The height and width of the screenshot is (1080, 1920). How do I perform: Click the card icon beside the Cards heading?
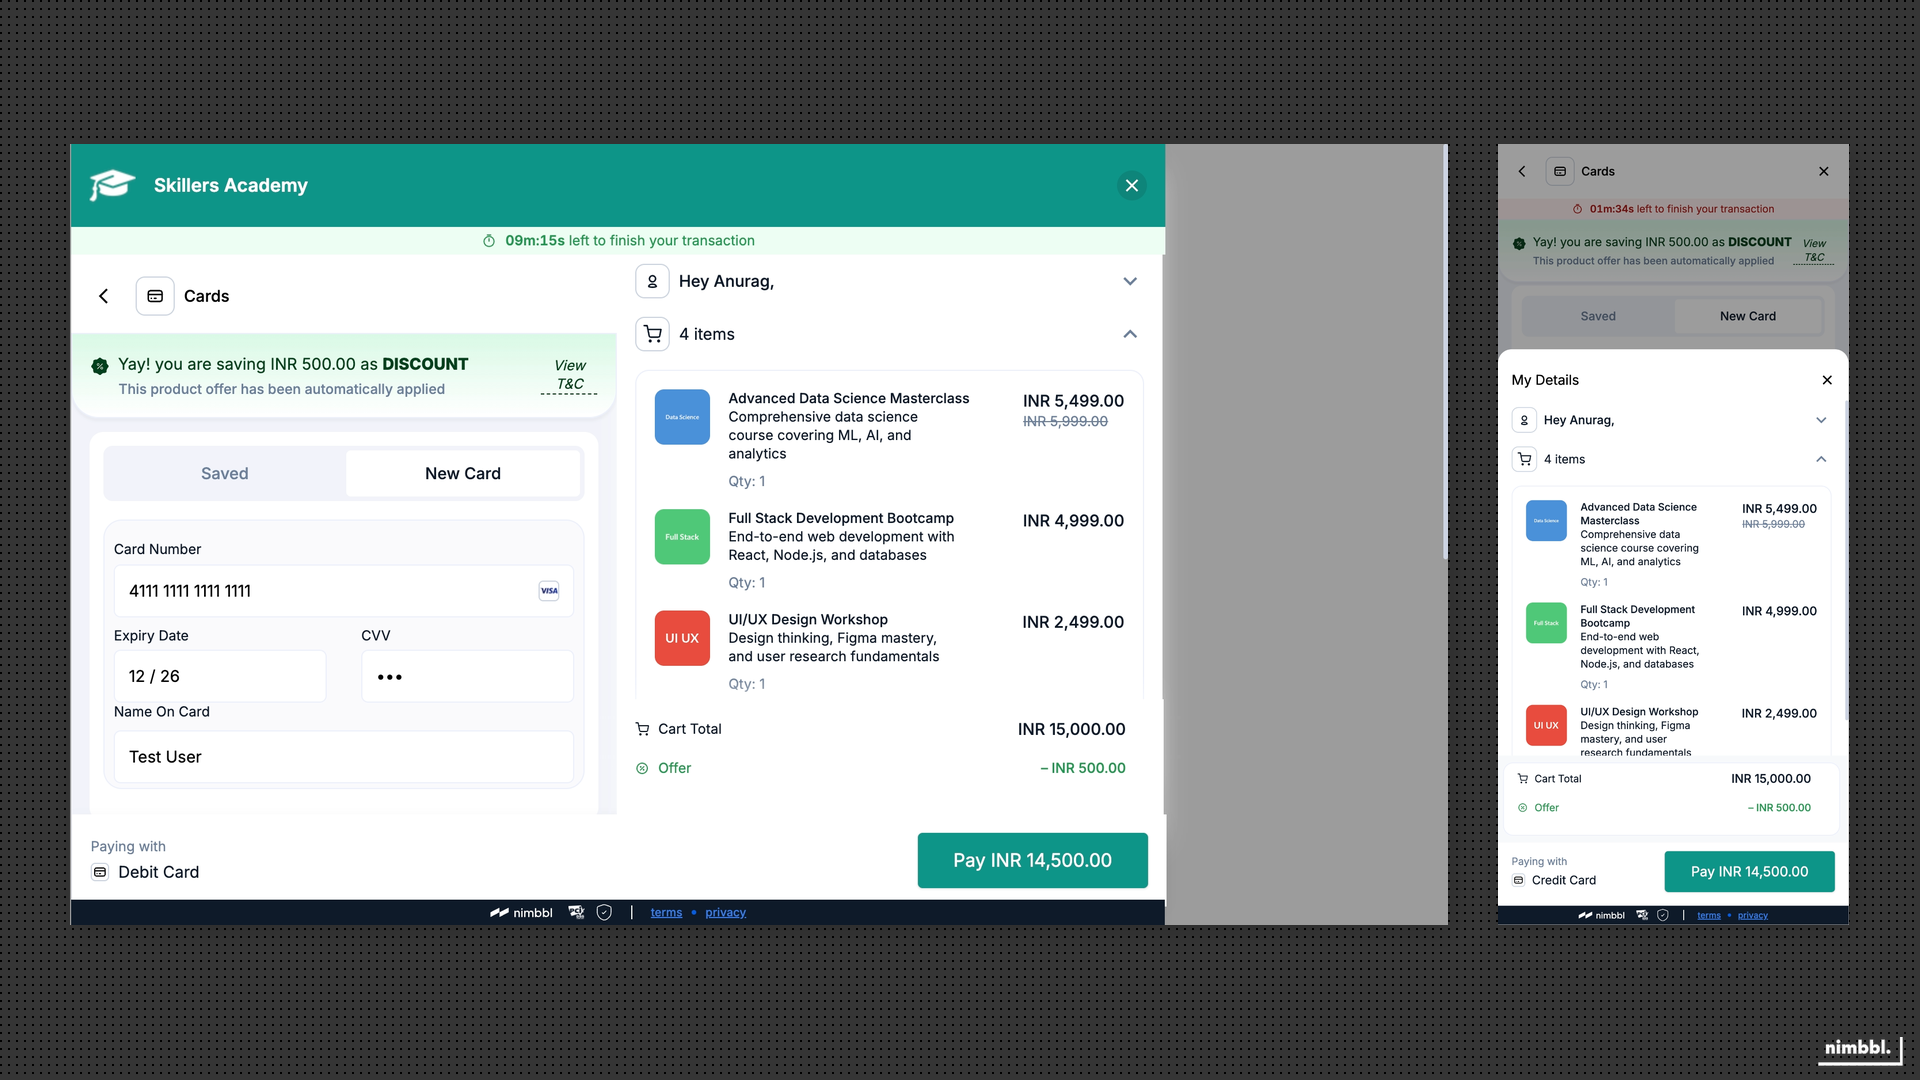tap(155, 296)
